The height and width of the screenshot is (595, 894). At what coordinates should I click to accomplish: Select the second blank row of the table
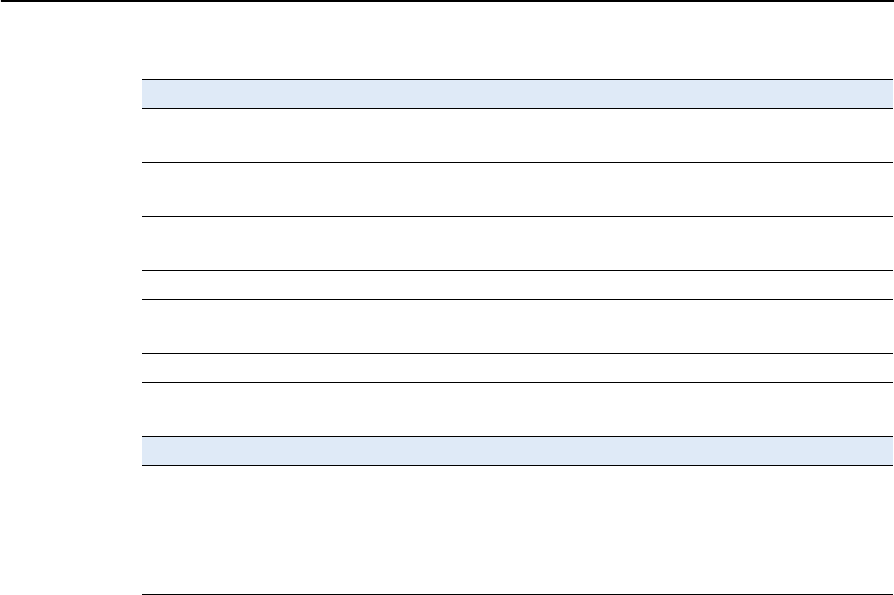pos(516,190)
